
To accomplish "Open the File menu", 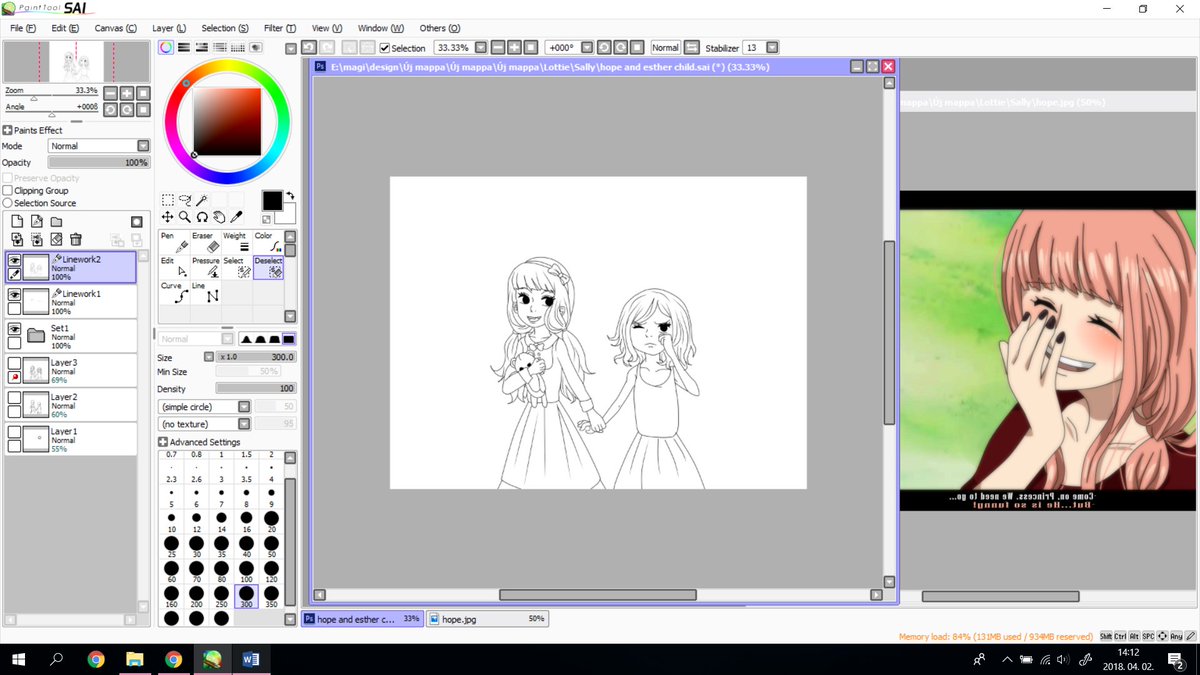I will (x=23, y=28).
